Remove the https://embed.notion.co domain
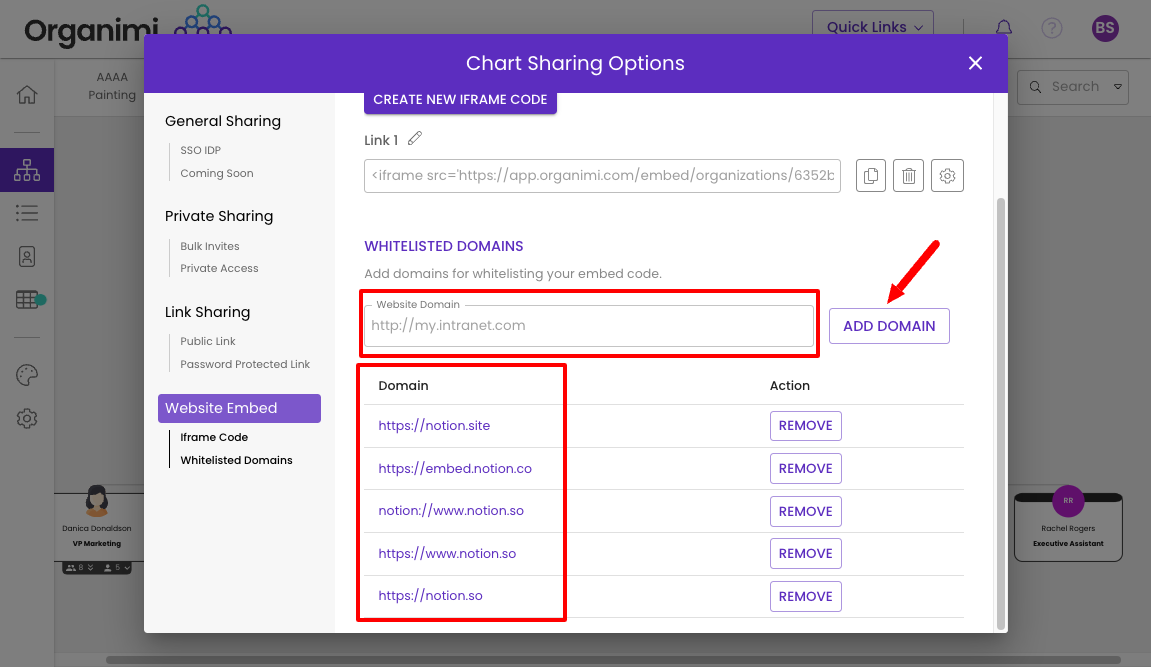 click(x=805, y=468)
